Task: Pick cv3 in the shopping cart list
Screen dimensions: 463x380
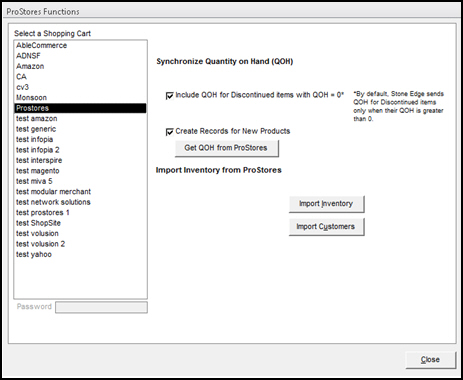Action: coord(80,87)
